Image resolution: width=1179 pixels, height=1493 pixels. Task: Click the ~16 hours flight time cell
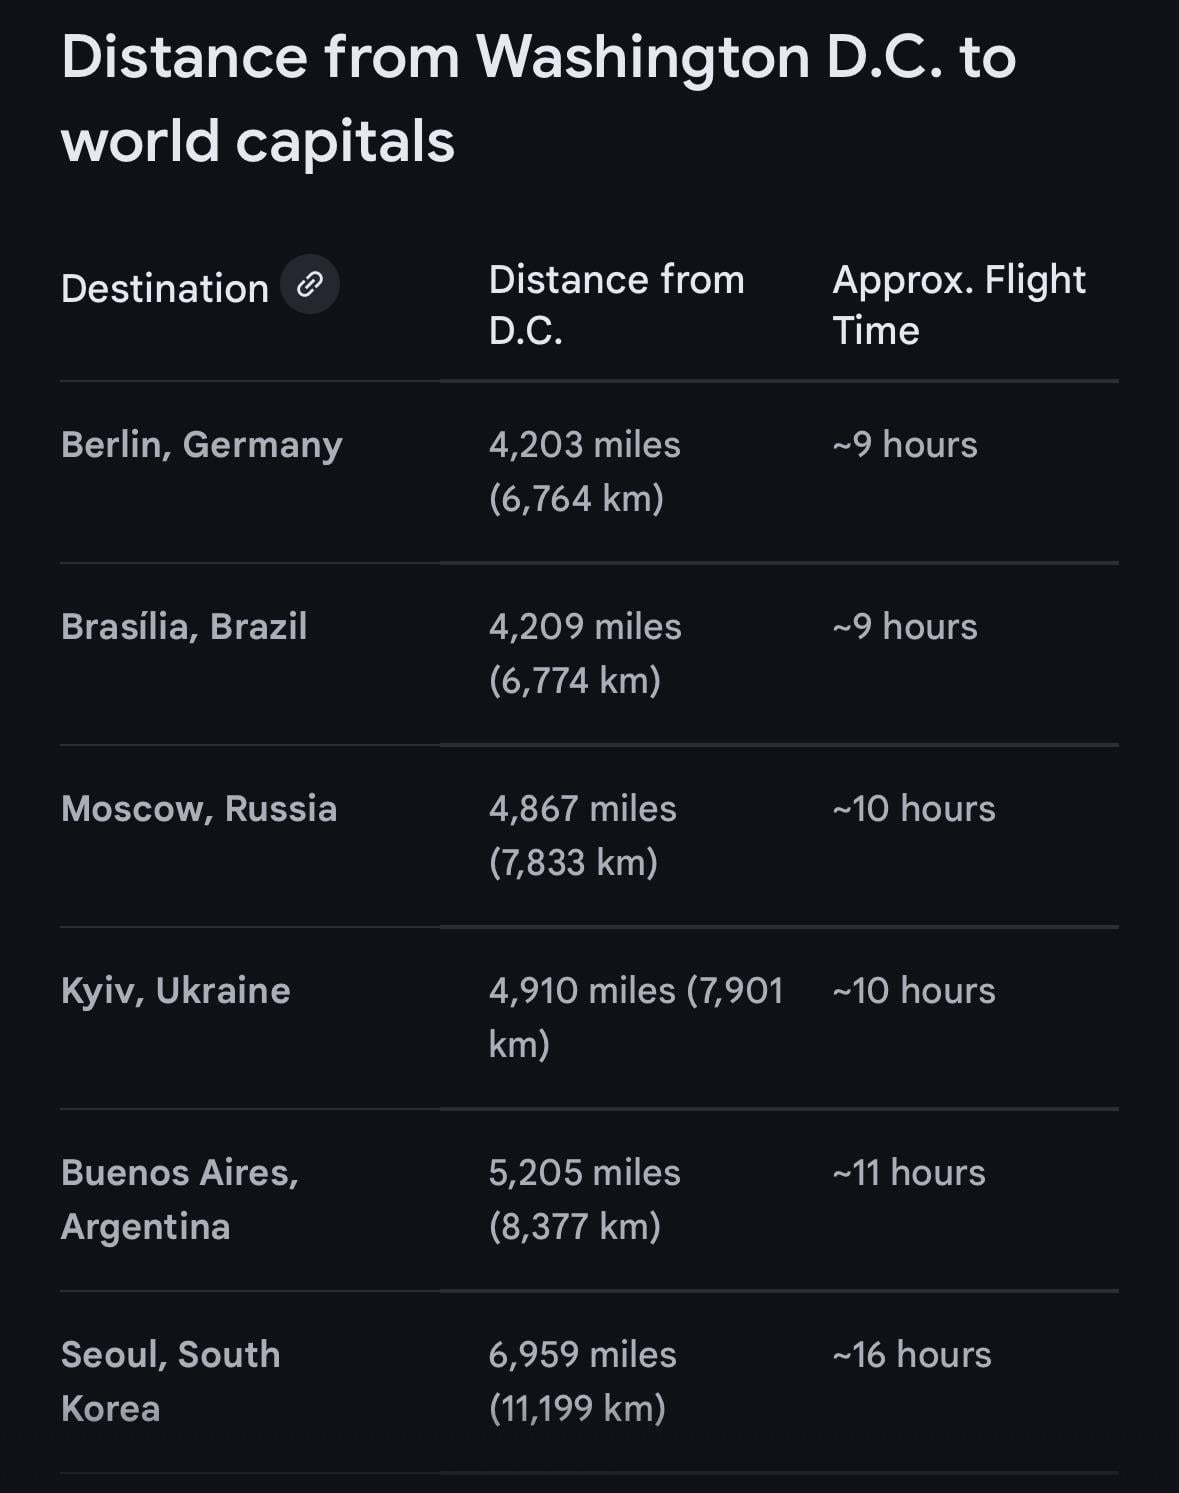point(912,1355)
